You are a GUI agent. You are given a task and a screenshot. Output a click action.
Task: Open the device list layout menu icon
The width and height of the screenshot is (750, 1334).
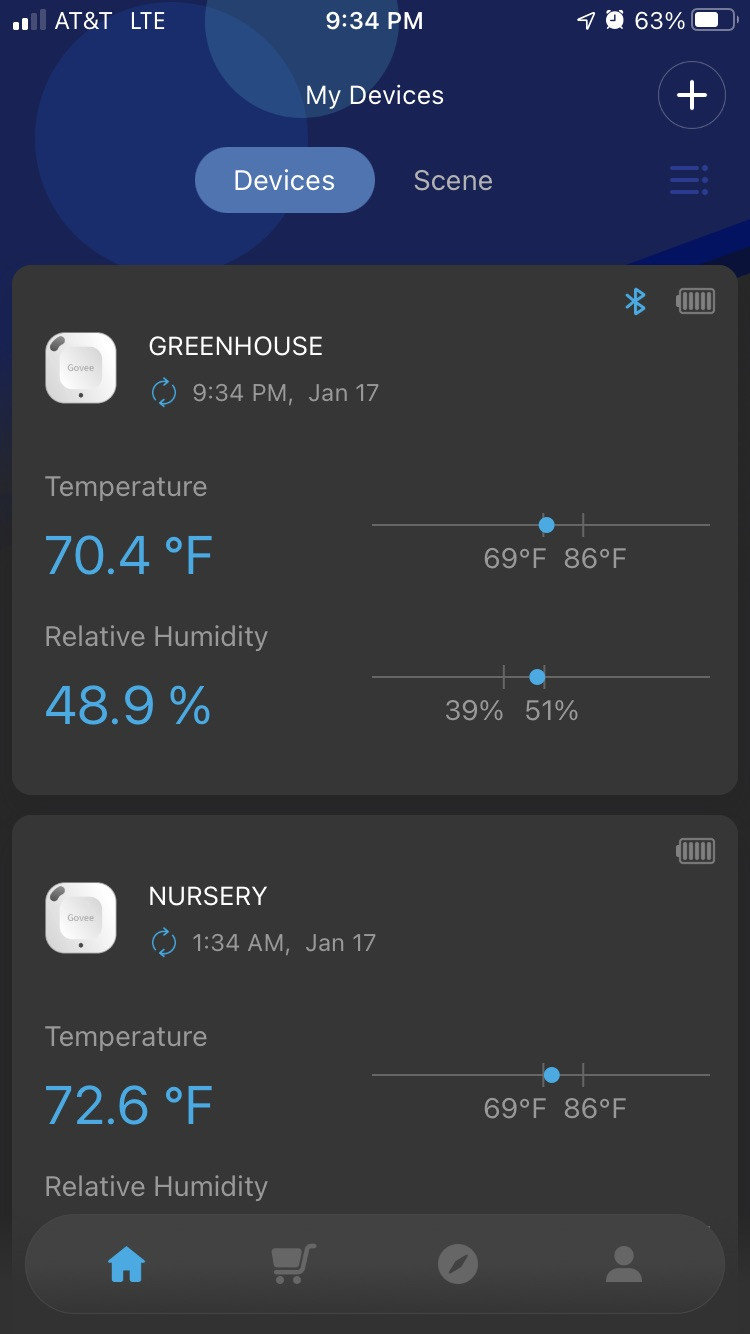point(689,180)
